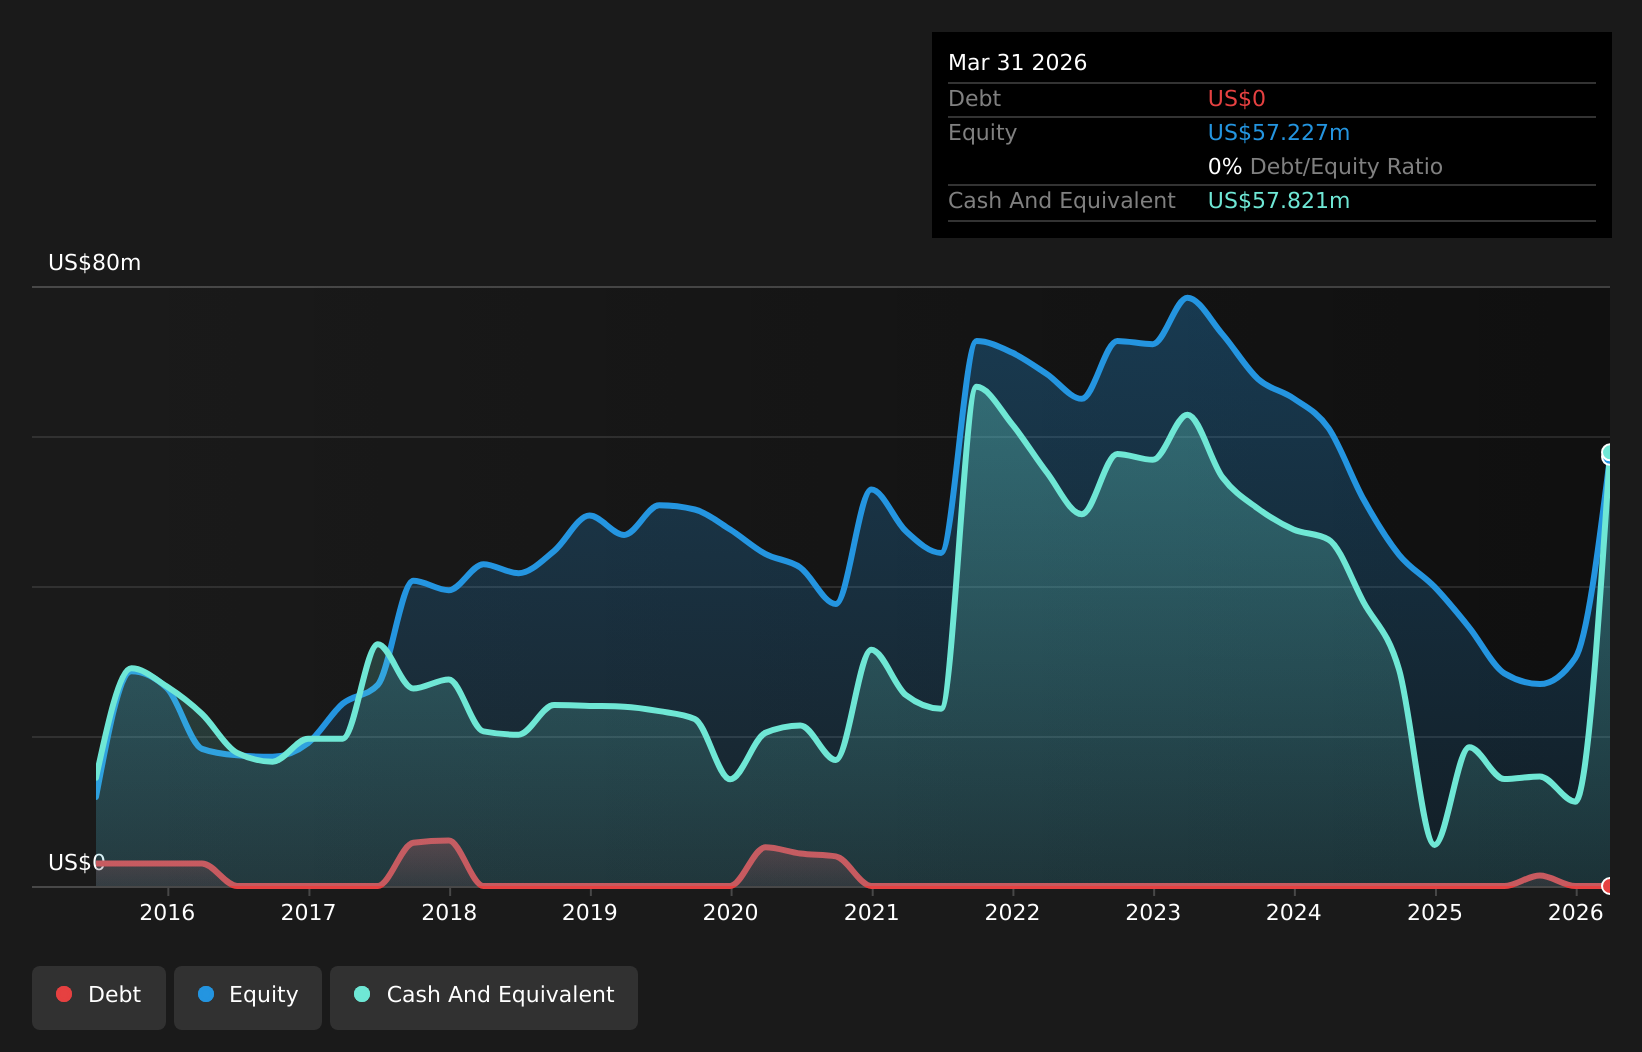Image resolution: width=1642 pixels, height=1052 pixels.
Task: Click the Equity label in the tooltip
Action: pos(983,133)
